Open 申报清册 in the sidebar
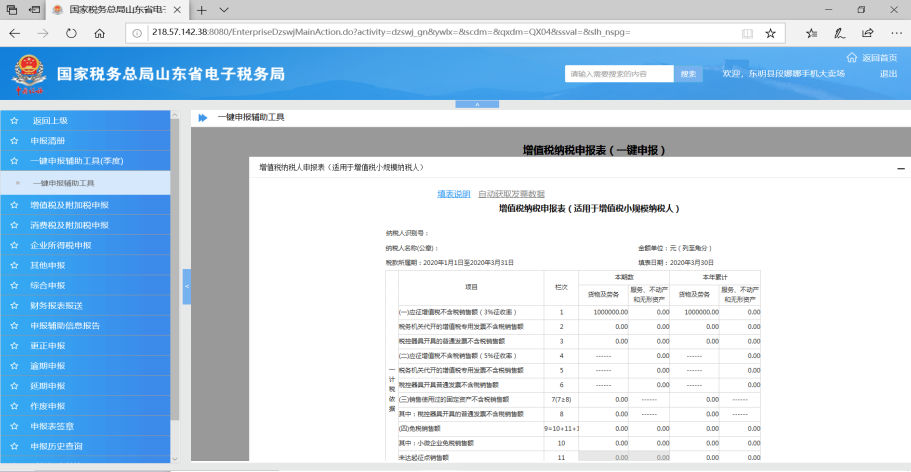The height and width of the screenshot is (472, 911). [85, 141]
